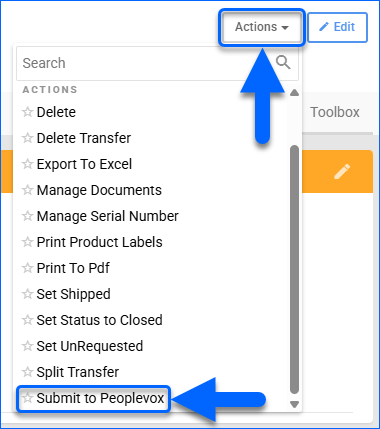The height and width of the screenshot is (429, 380).
Task: Toggle favorite star for Split Transfer
Action: click(x=27, y=372)
